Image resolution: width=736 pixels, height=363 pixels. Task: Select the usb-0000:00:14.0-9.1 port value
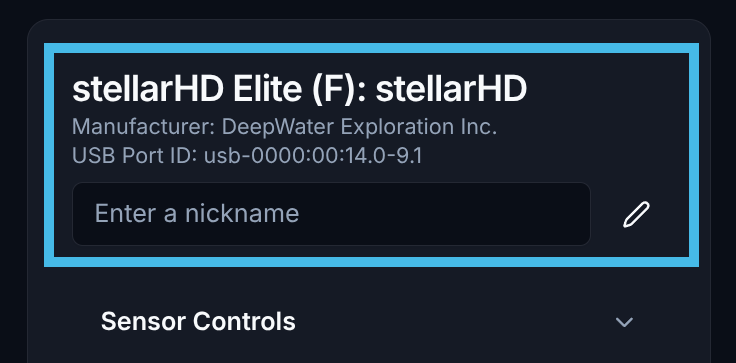(x=313, y=156)
